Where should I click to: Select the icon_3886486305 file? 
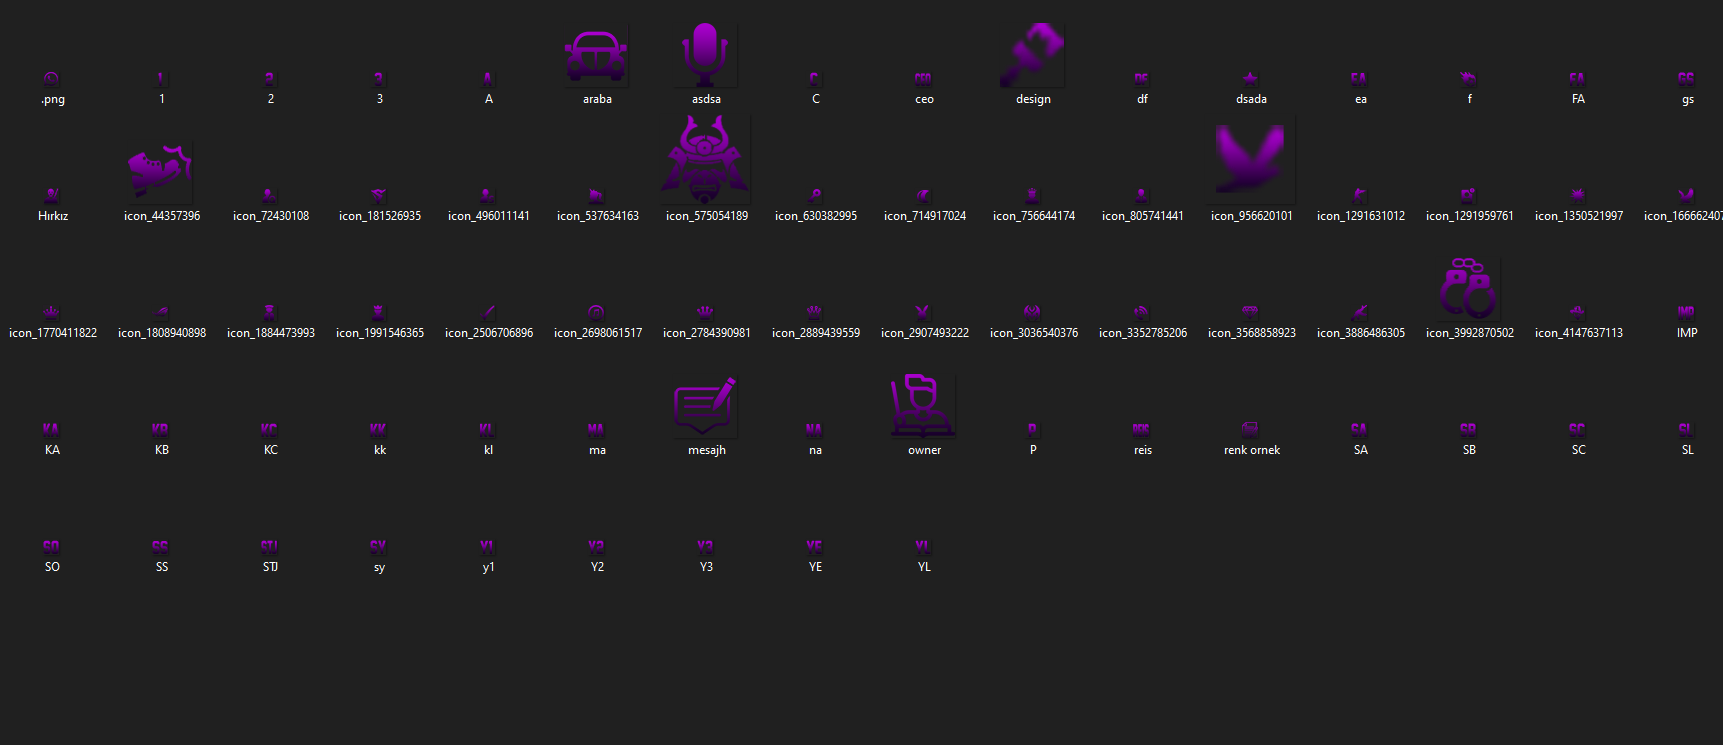click(x=1359, y=312)
